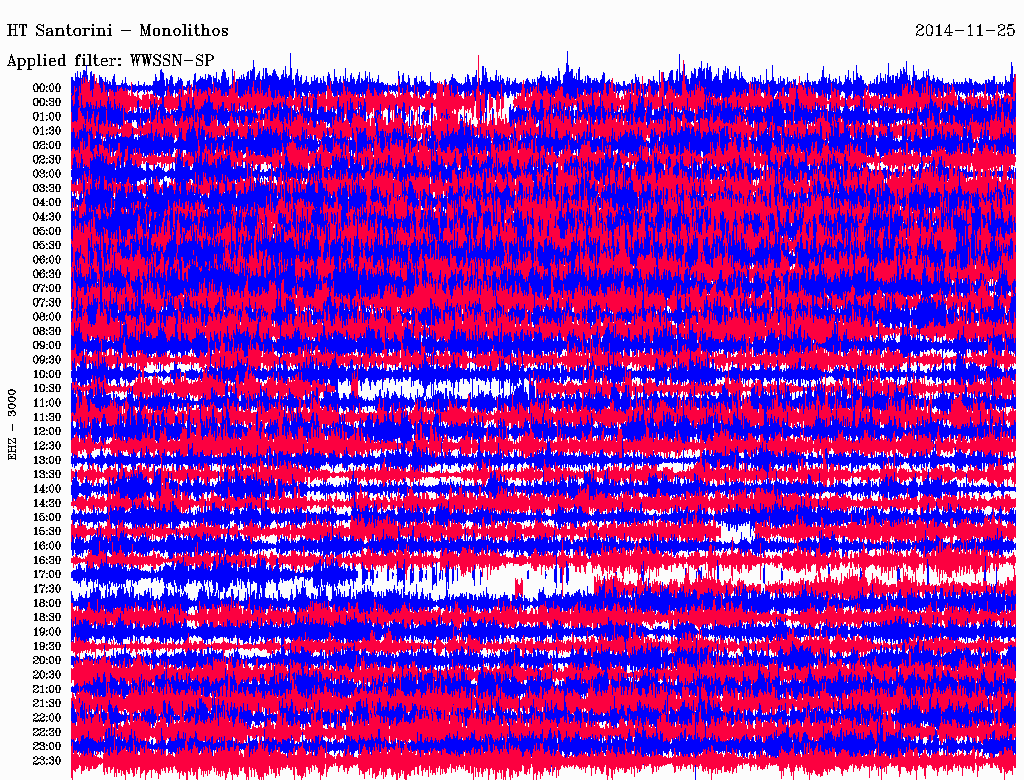Viewport: 1024px width, 780px height.
Task: Click the 'Applied filter: WWSSN-SP' label
Action: (x=110, y=61)
